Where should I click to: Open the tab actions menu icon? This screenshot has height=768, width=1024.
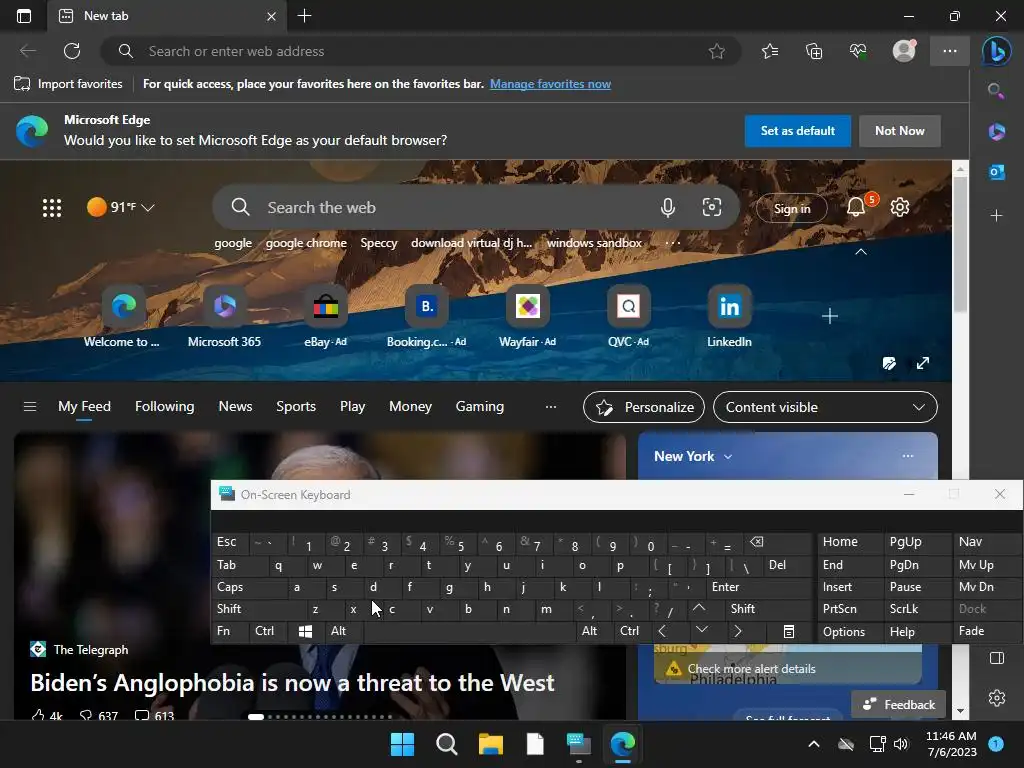pos(24,16)
